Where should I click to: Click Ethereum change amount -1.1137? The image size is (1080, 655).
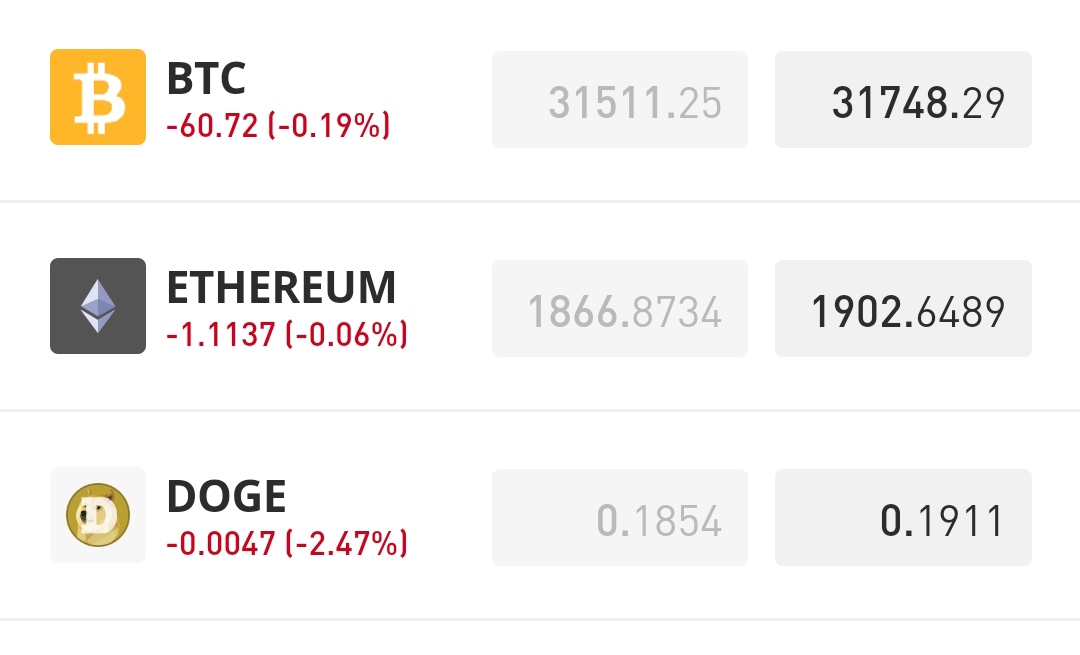point(221,335)
